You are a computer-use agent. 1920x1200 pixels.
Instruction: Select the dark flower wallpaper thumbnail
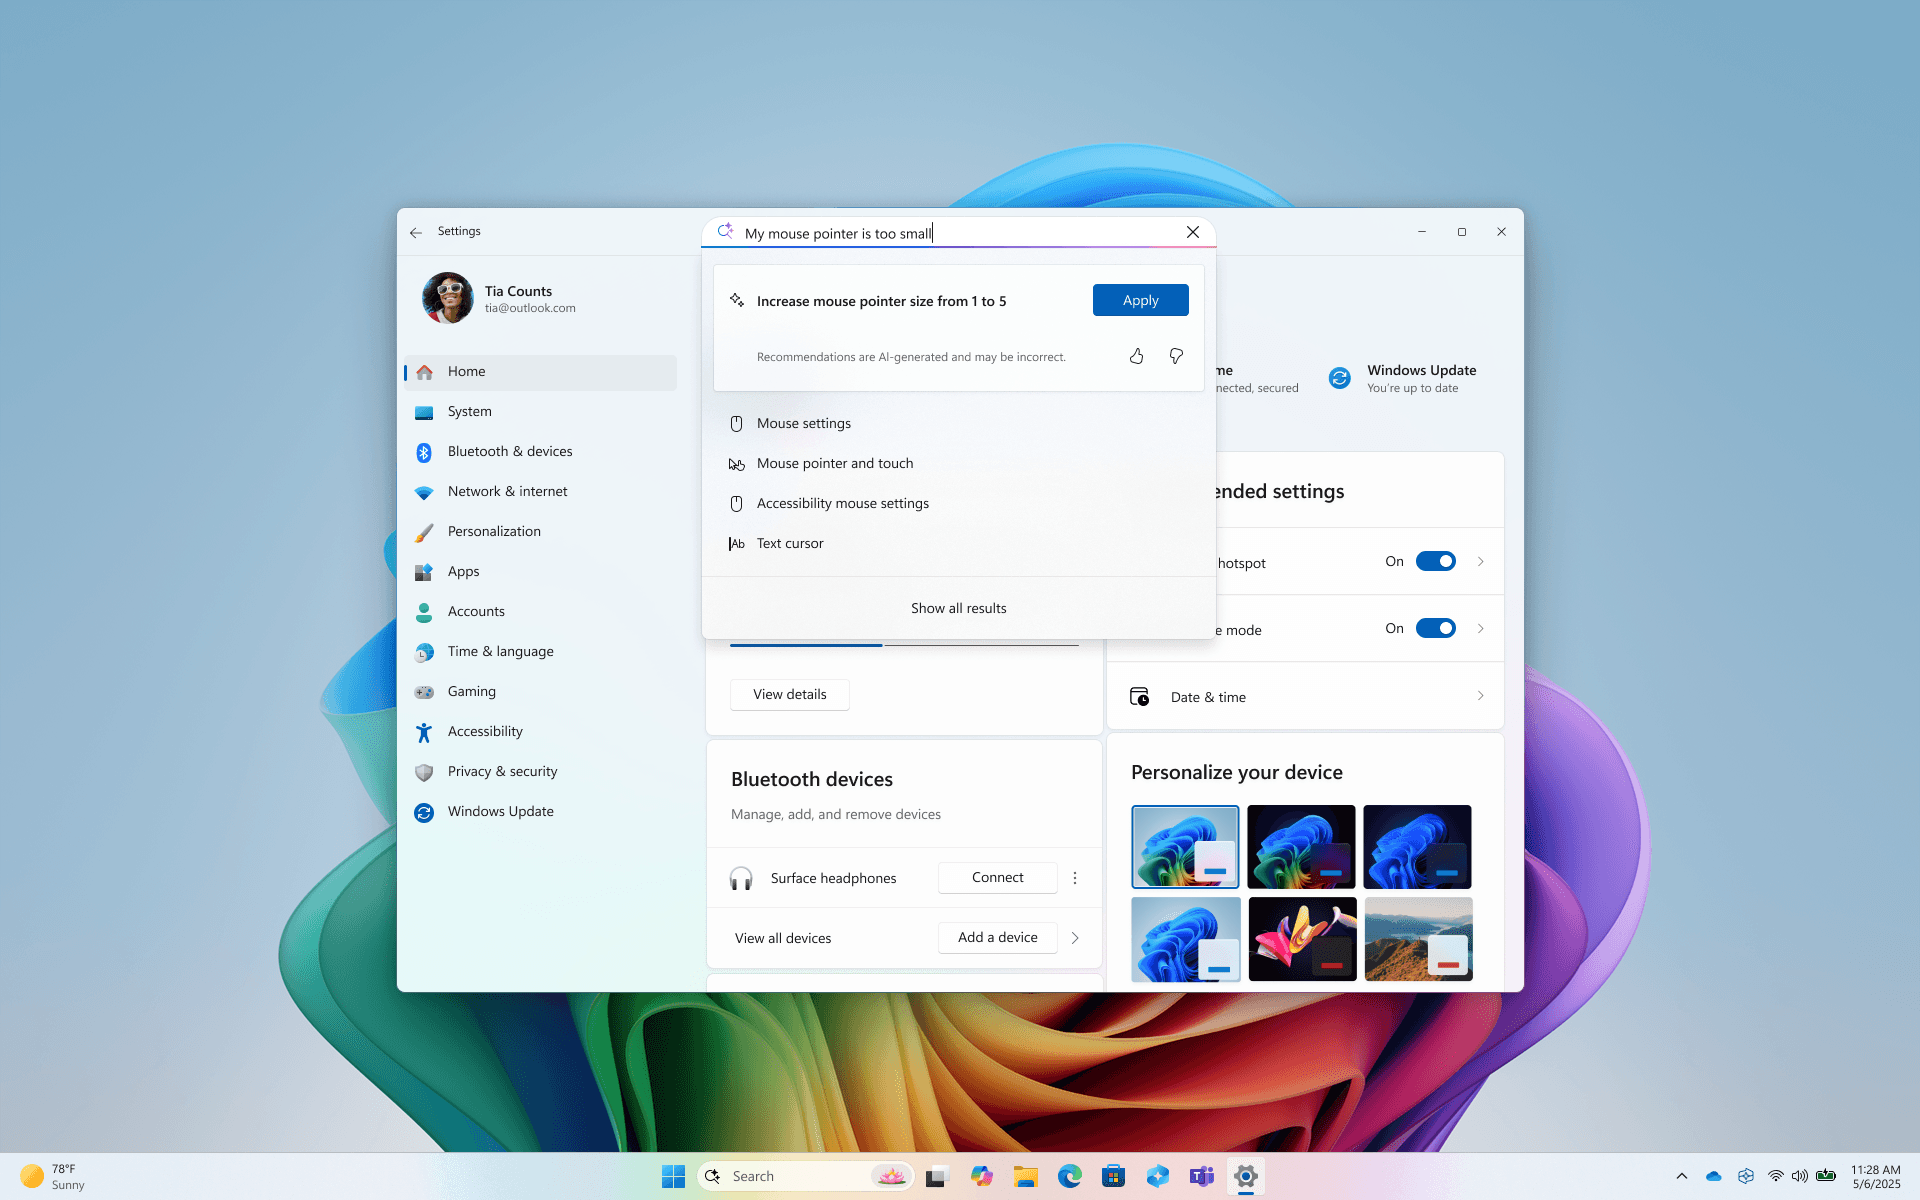point(1301,939)
